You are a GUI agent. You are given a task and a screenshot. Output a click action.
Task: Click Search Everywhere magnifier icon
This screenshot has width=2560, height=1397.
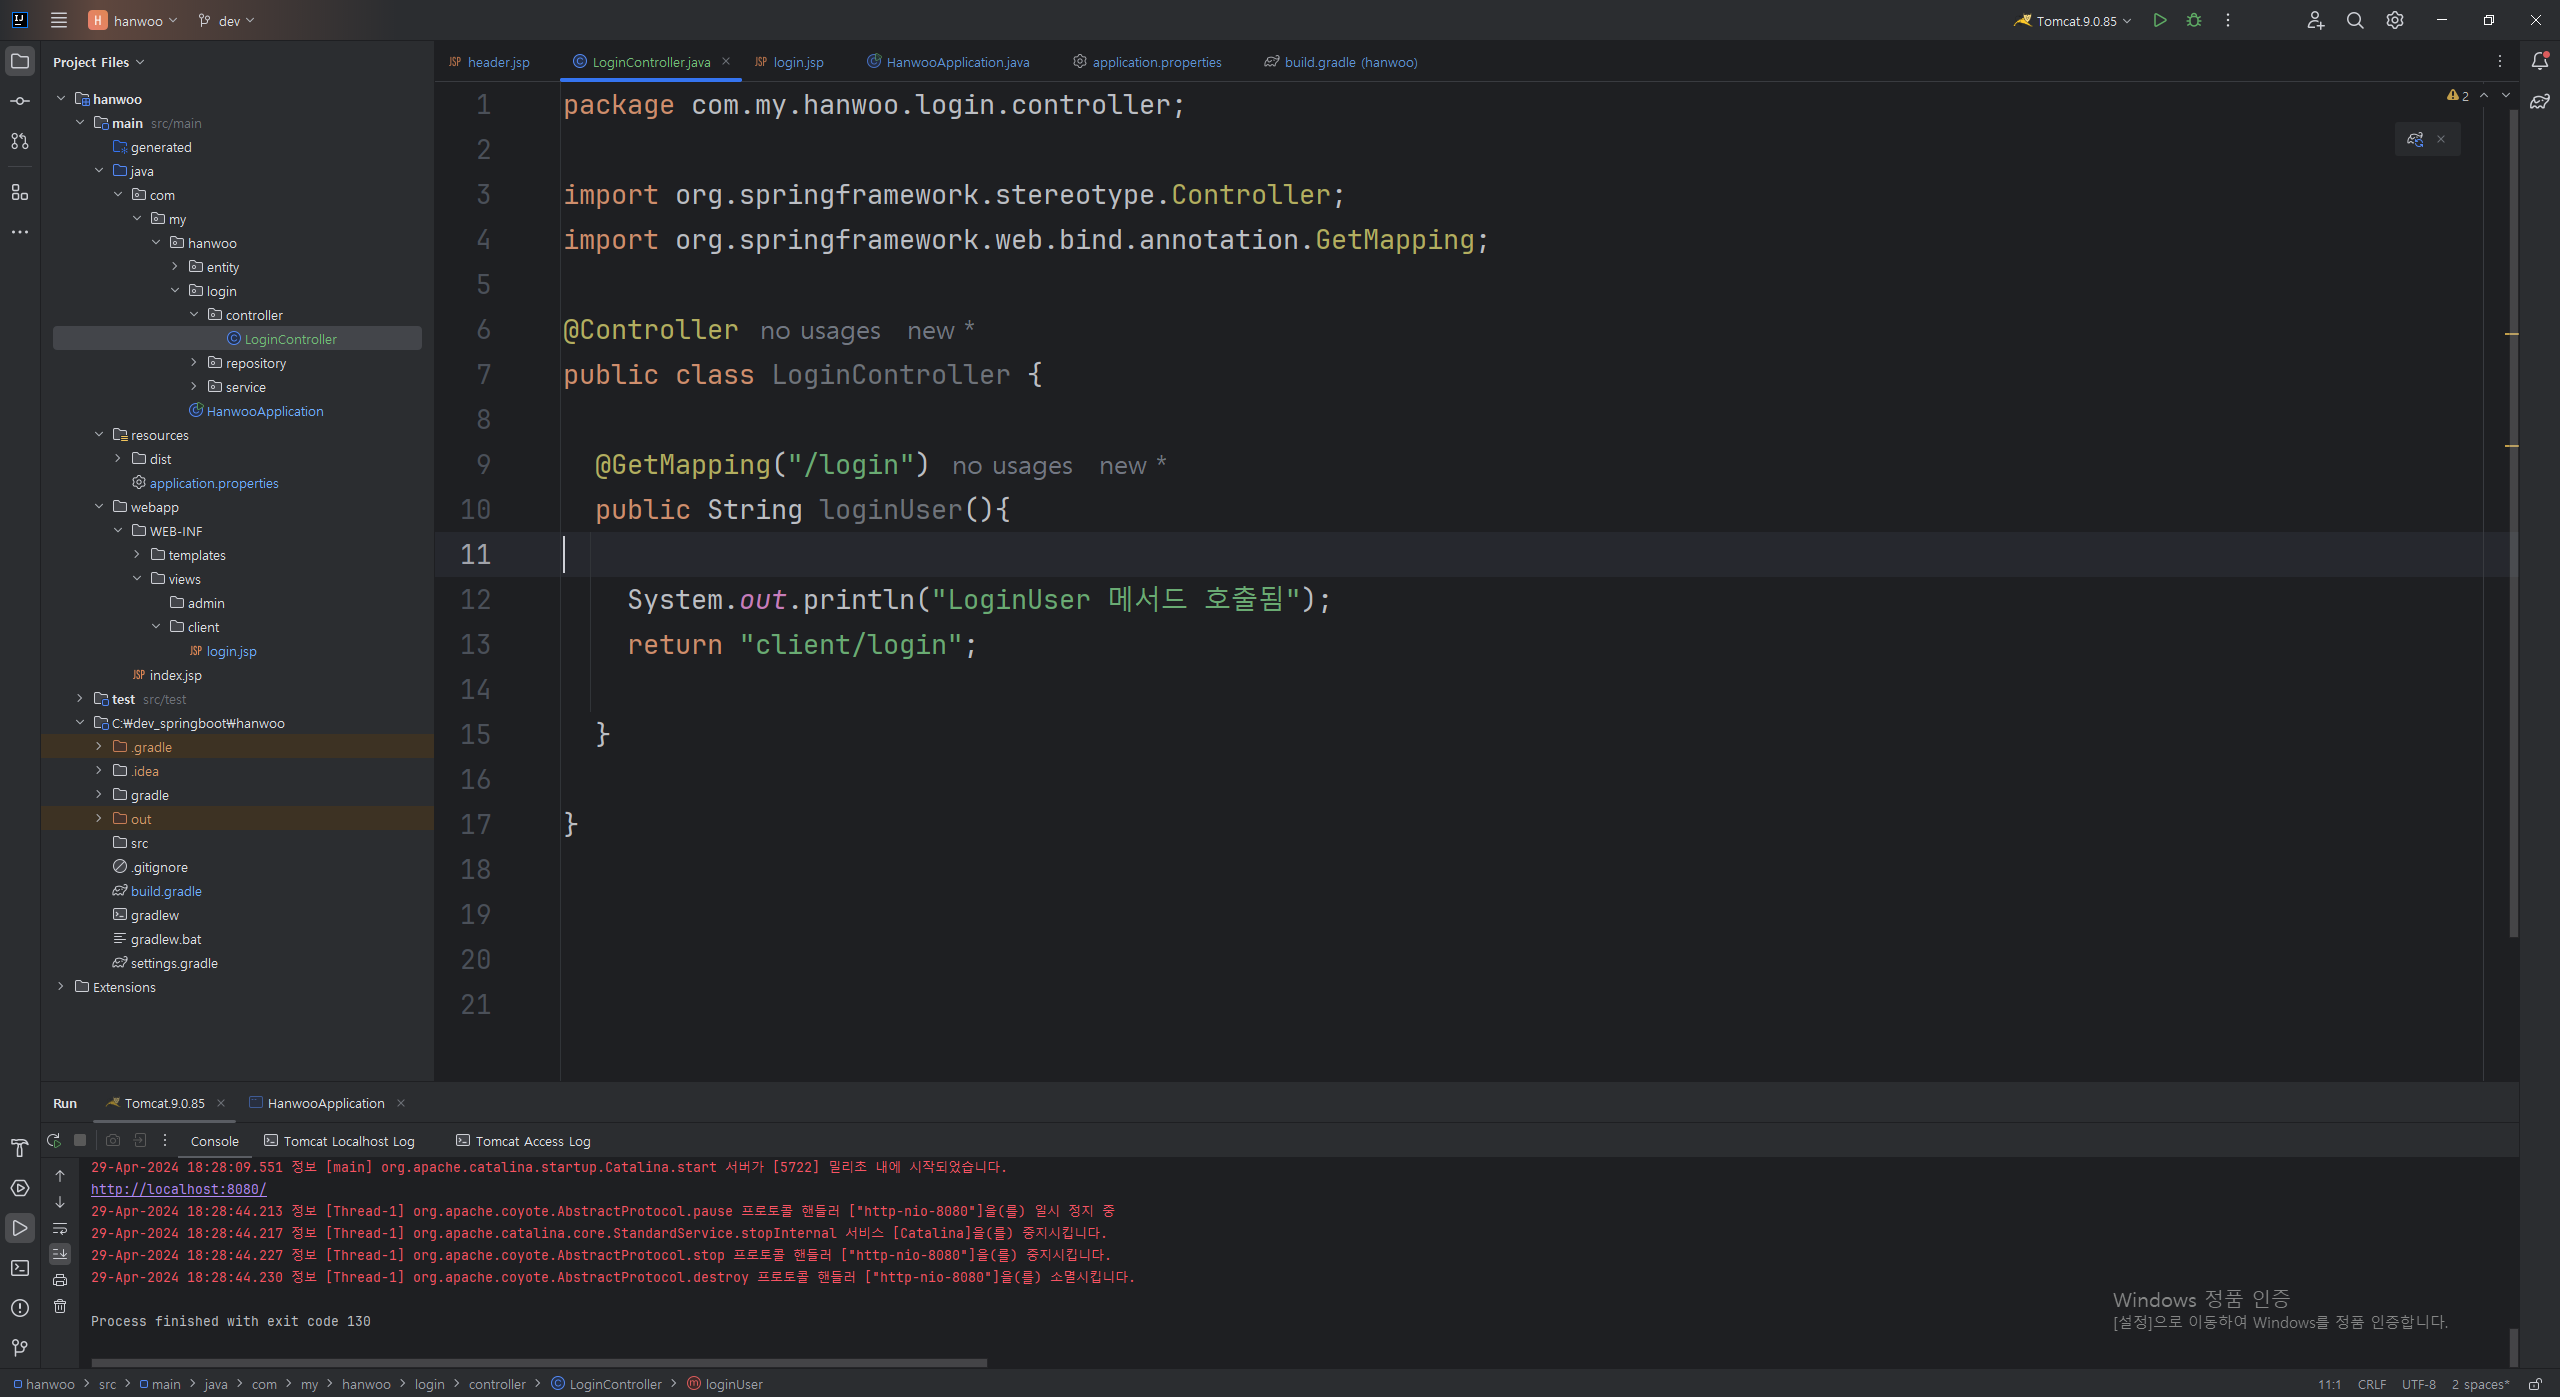point(2355,20)
